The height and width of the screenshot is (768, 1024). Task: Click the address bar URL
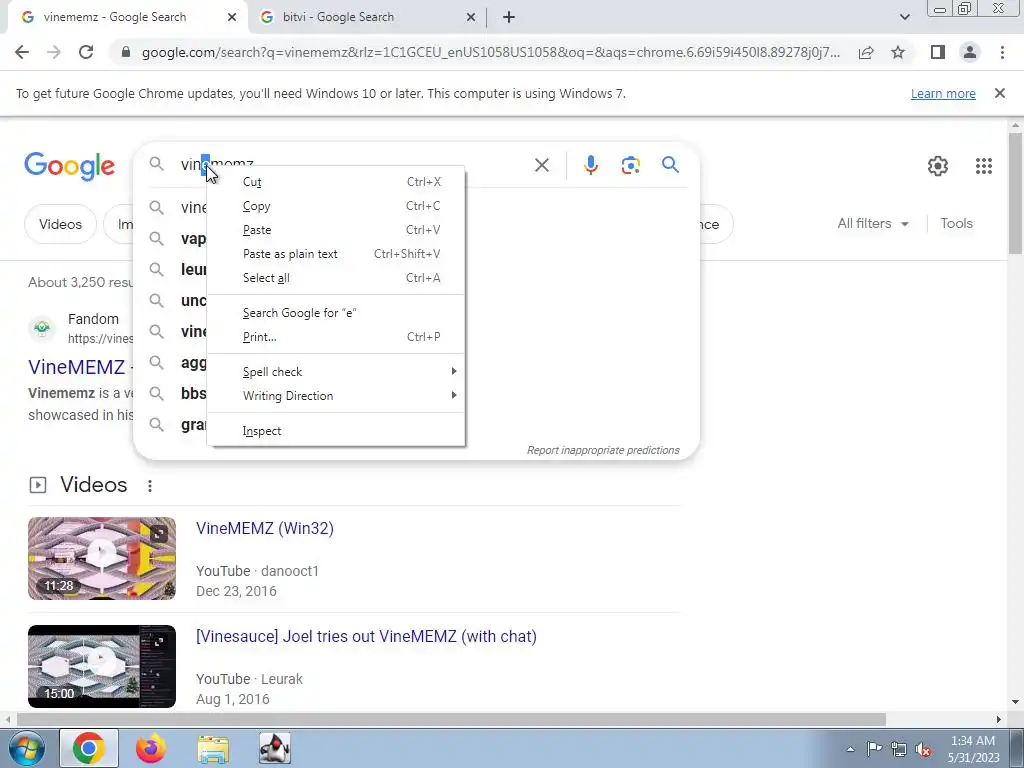point(490,52)
